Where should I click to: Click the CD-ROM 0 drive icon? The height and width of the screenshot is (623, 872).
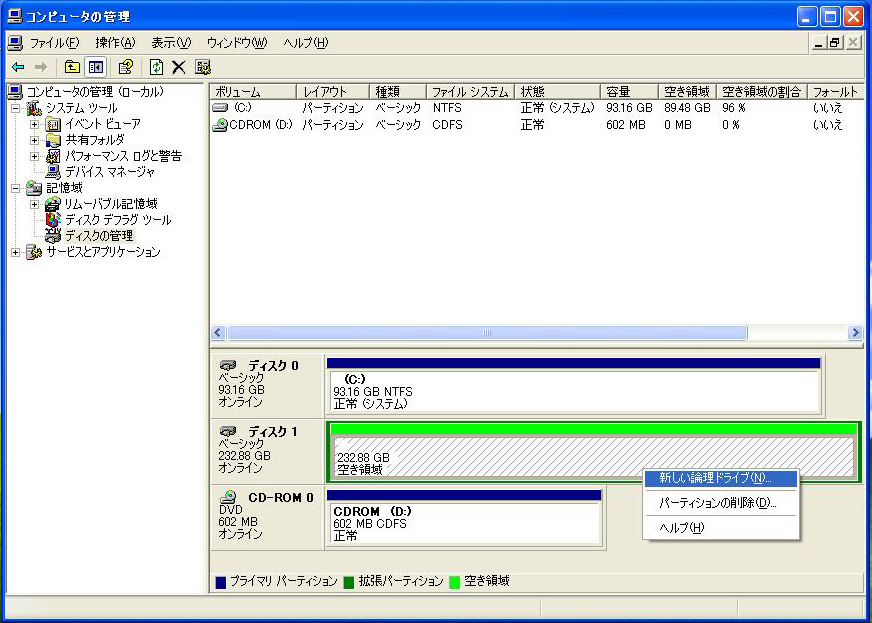(228, 497)
